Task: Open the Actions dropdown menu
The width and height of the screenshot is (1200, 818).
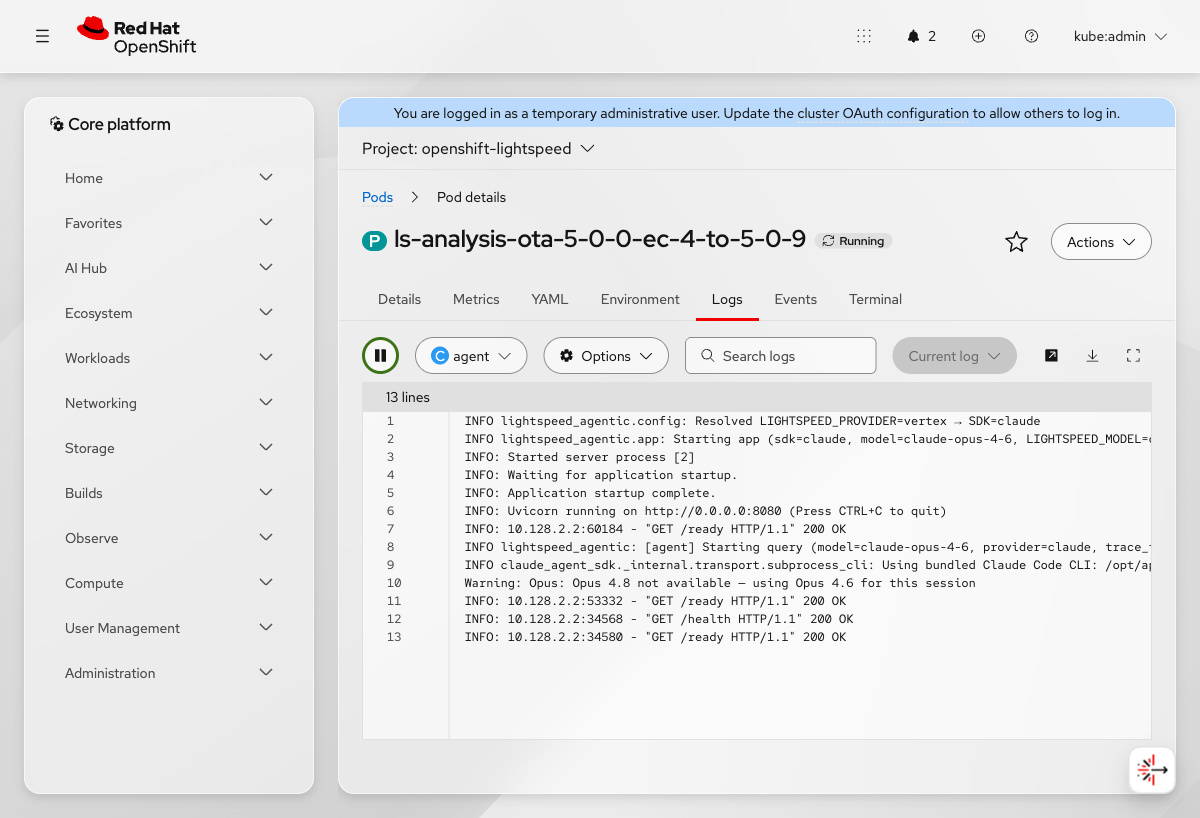Action: [x=1101, y=242]
